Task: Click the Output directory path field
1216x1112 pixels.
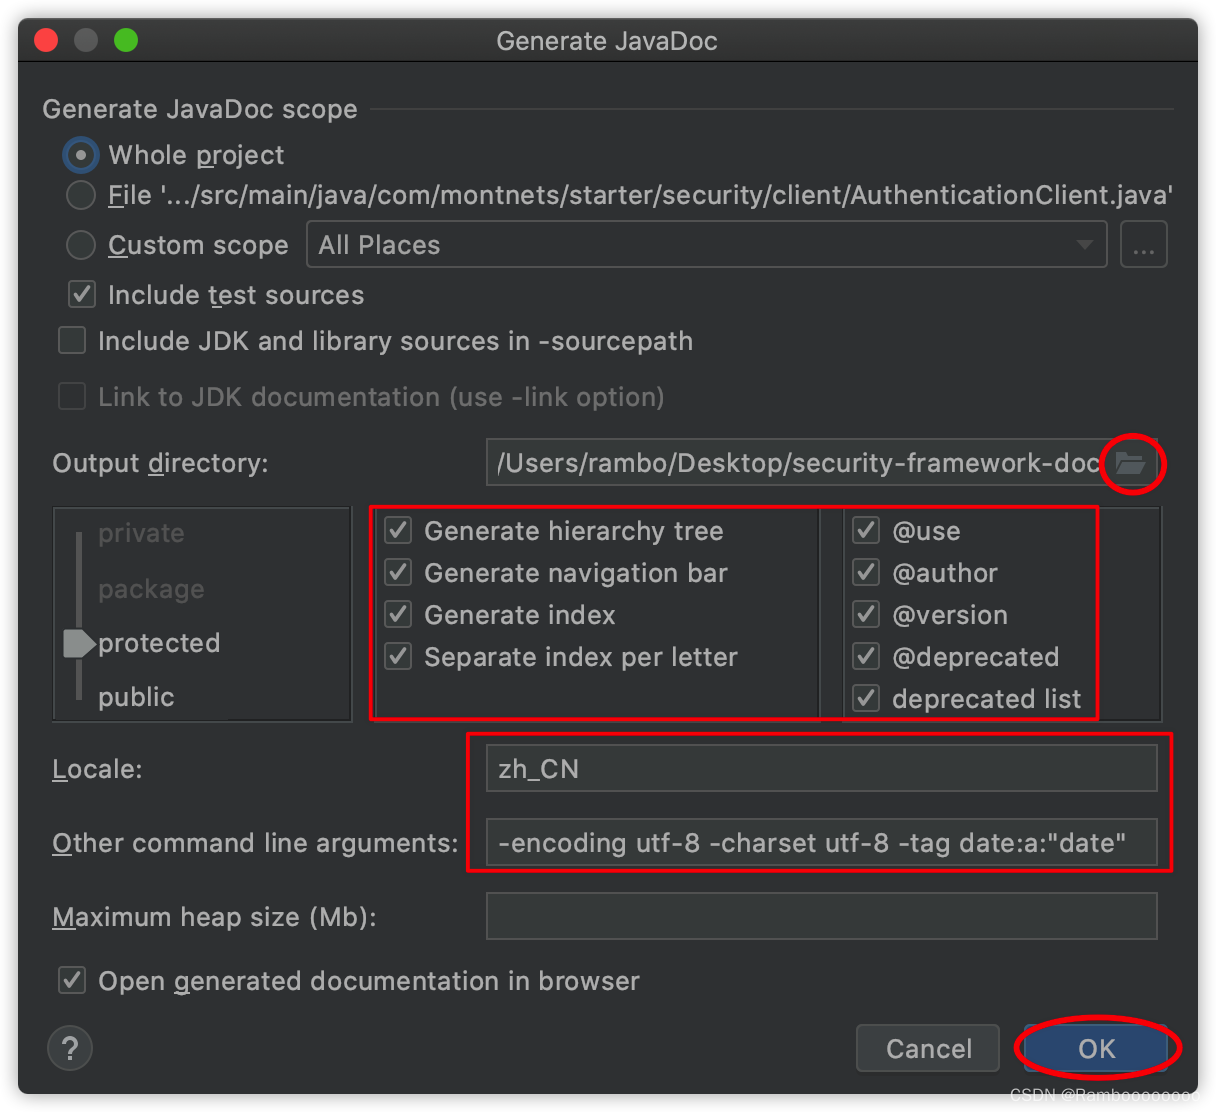Action: point(798,463)
